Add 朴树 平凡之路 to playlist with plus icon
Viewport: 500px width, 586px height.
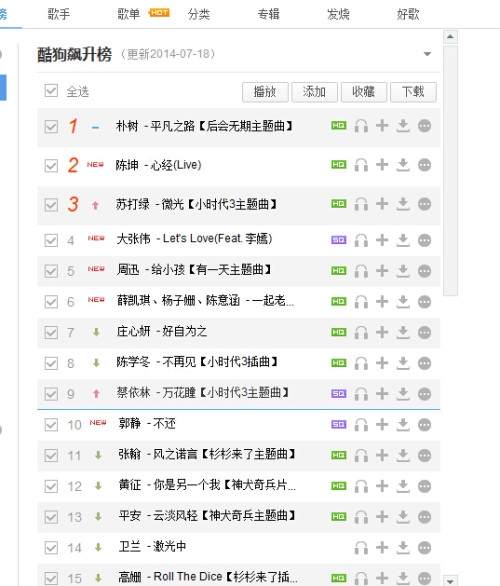[x=382, y=125]
